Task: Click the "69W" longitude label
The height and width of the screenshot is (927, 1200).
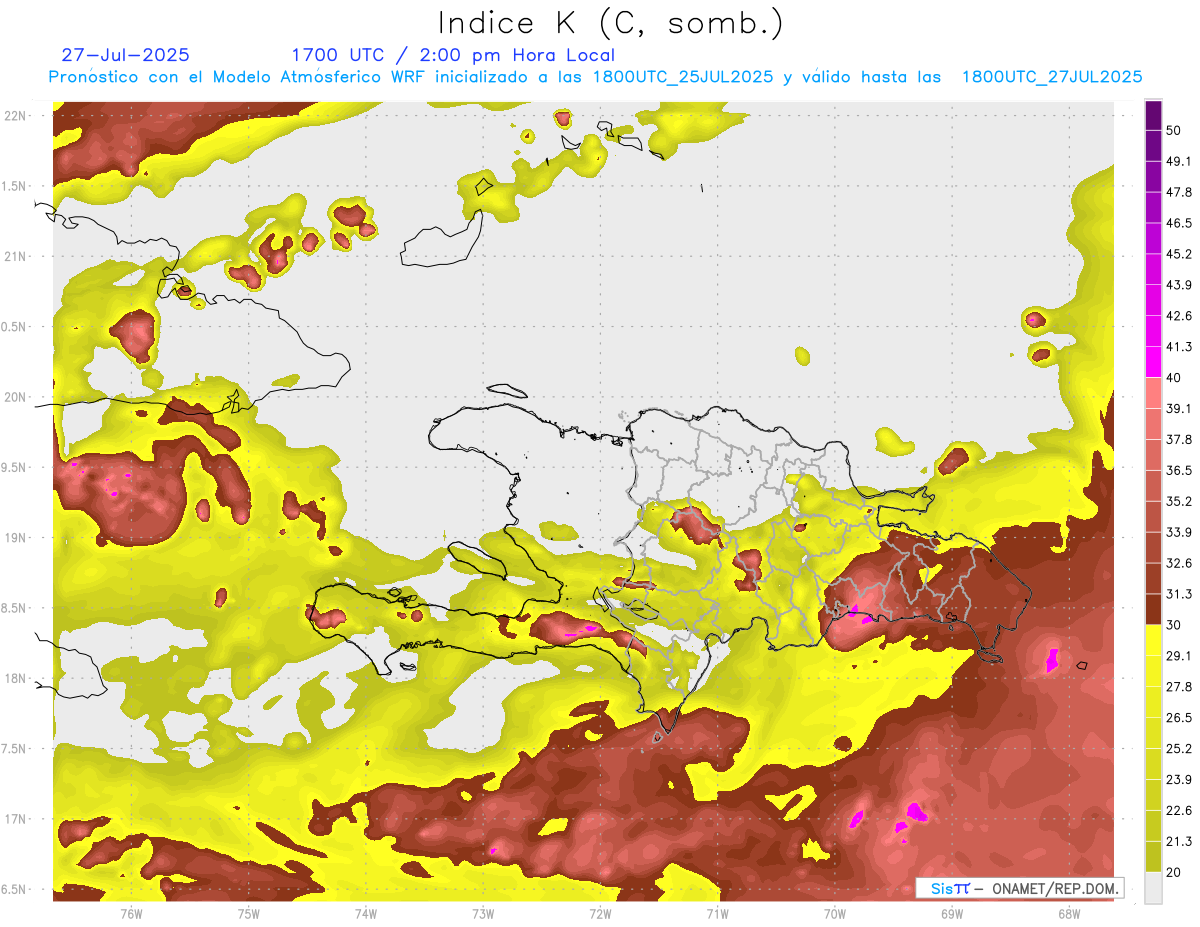Action: click(952, 913)
